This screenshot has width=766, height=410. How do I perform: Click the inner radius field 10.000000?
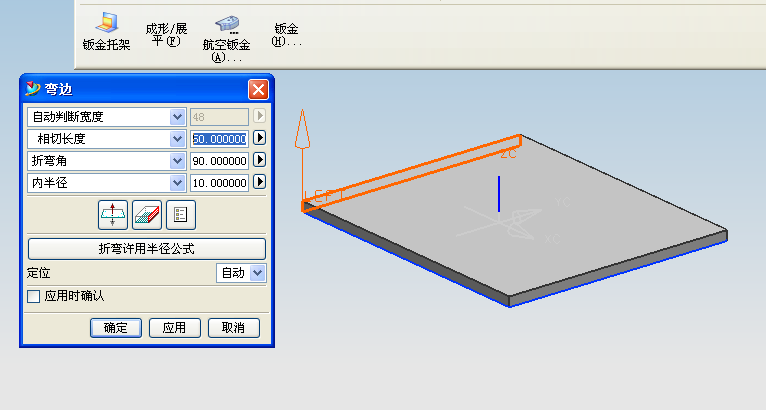[219, 183]
